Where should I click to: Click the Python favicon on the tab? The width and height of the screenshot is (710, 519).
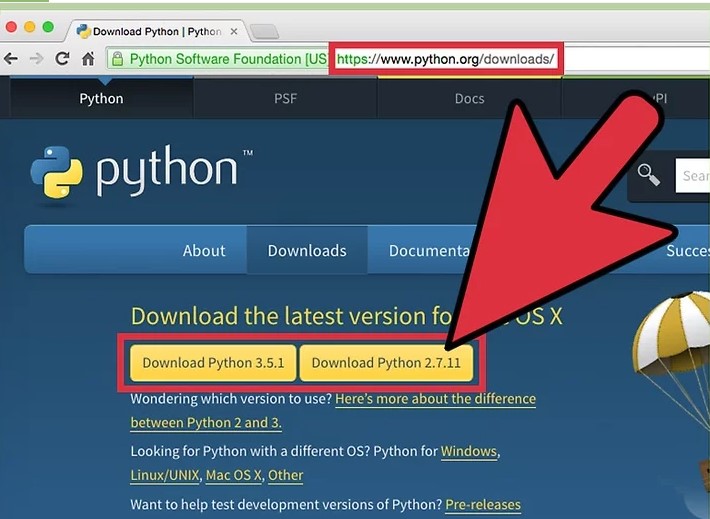tap(83, 31)
